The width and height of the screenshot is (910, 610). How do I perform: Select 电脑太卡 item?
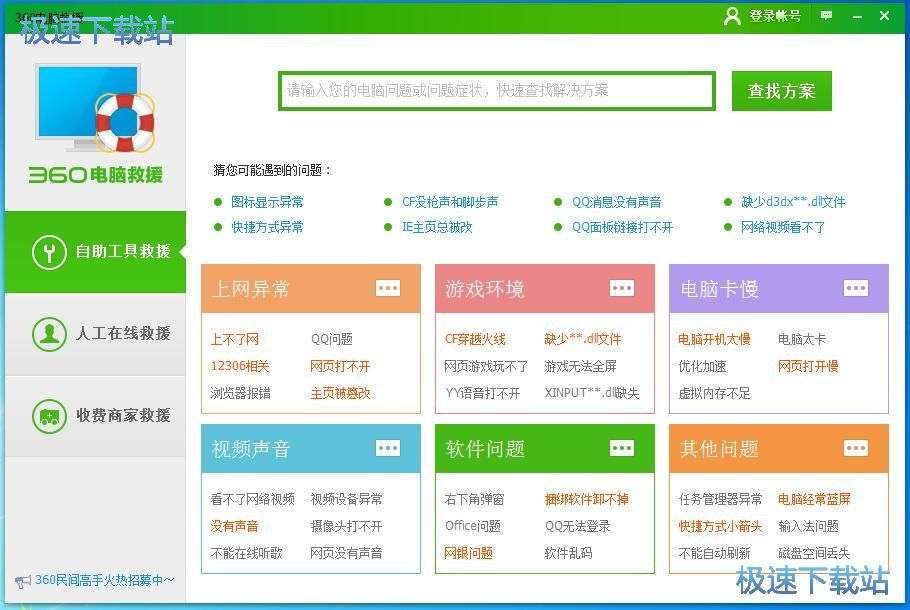801,339
